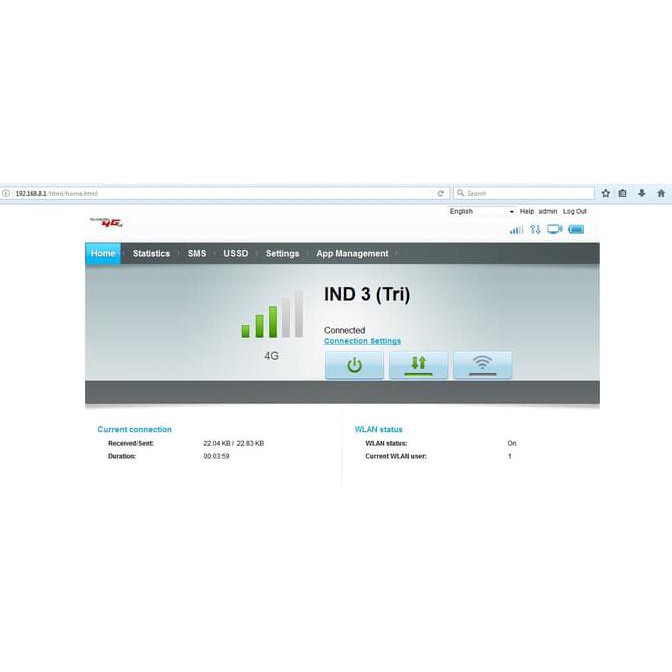Click the WLAN status value On
The width and height of the screenshot is (672, 672).
[512, 443]
